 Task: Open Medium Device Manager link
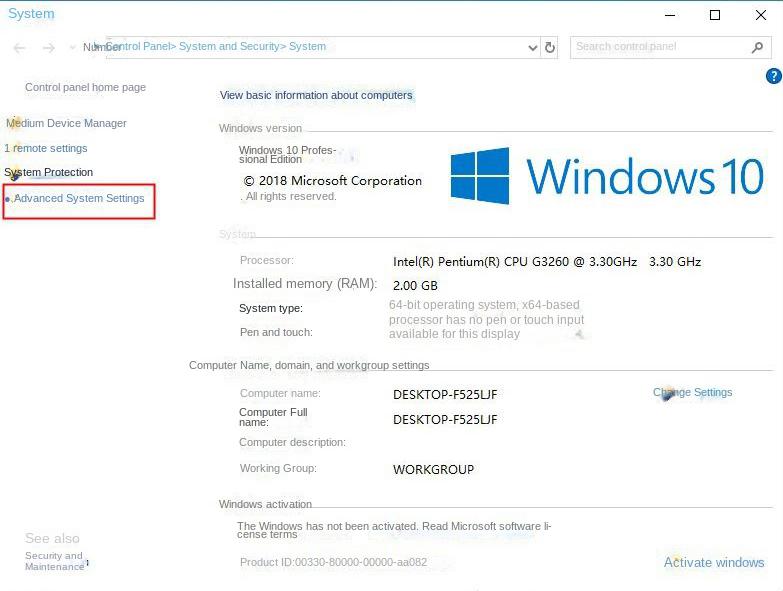(66, 123)
